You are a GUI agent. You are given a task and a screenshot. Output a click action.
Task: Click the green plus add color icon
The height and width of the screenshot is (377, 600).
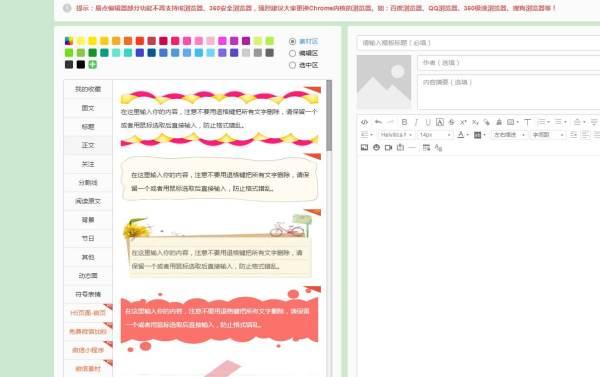(93, 64)
